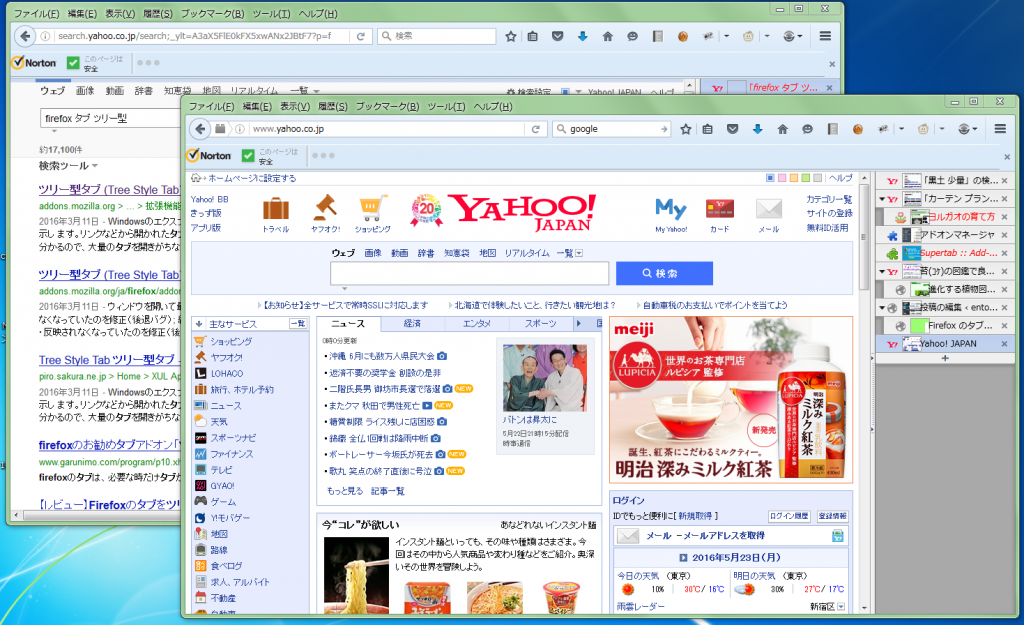Viewport: 1024px width, 625px height.
Task: Click the blue 検索 button on Yahoo page
Action: point(664,274)
